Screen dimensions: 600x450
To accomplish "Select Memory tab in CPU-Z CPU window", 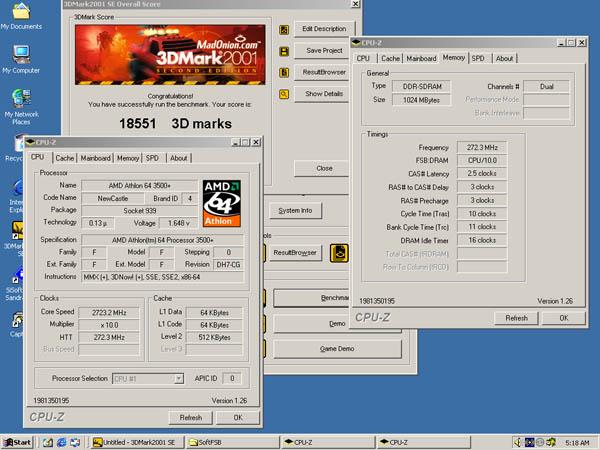I will pyautogui.click(x=128, y=158).
